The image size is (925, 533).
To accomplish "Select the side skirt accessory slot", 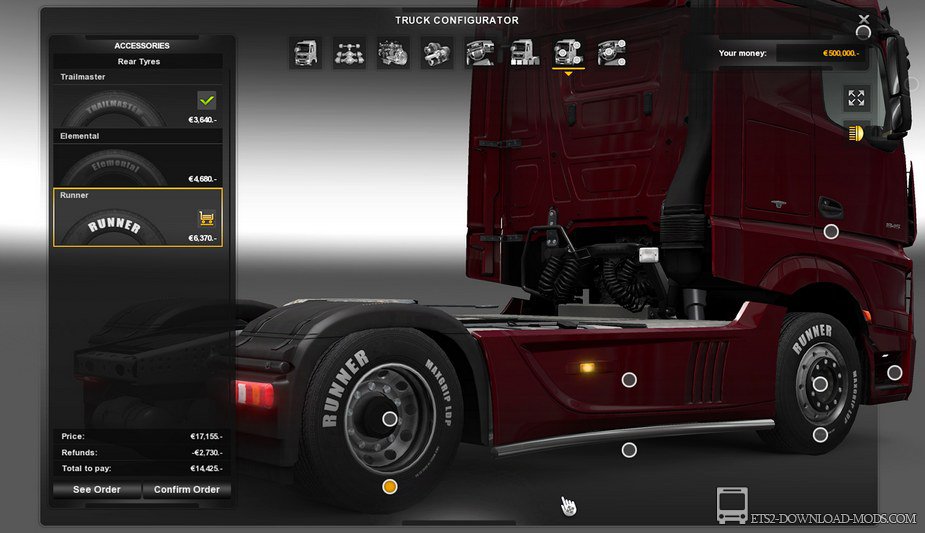I will [x=629, y=380].
